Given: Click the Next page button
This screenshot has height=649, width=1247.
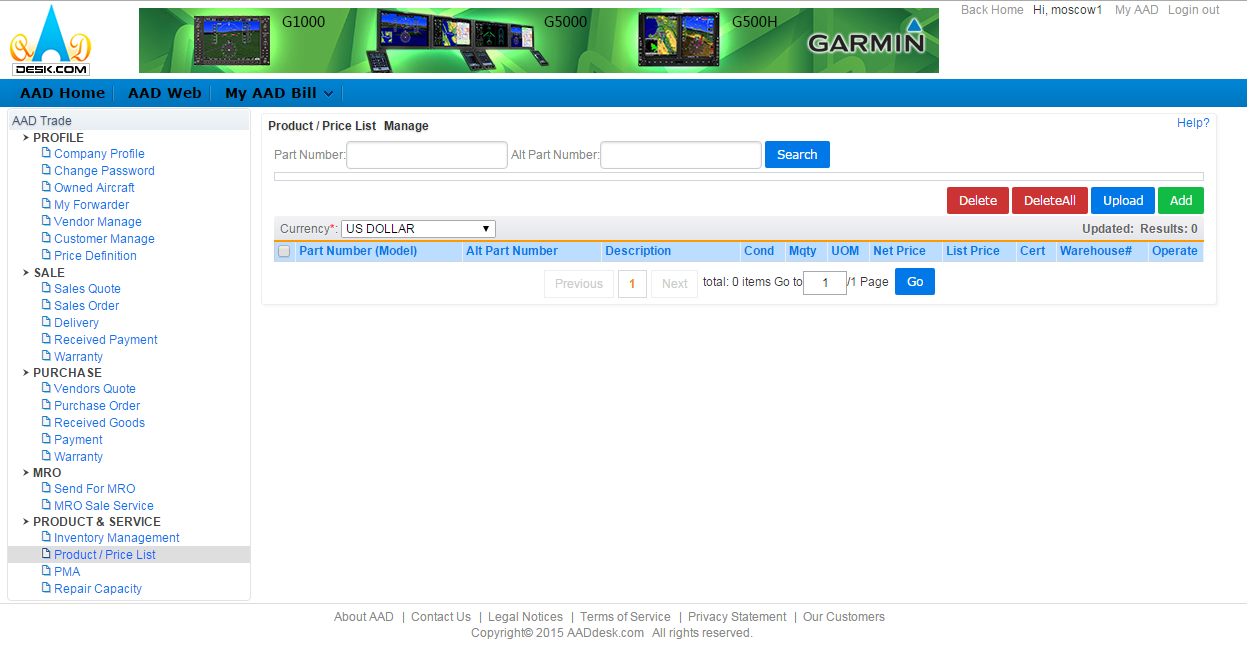Looking at the screenshot, I should click(x=675, y=284).
